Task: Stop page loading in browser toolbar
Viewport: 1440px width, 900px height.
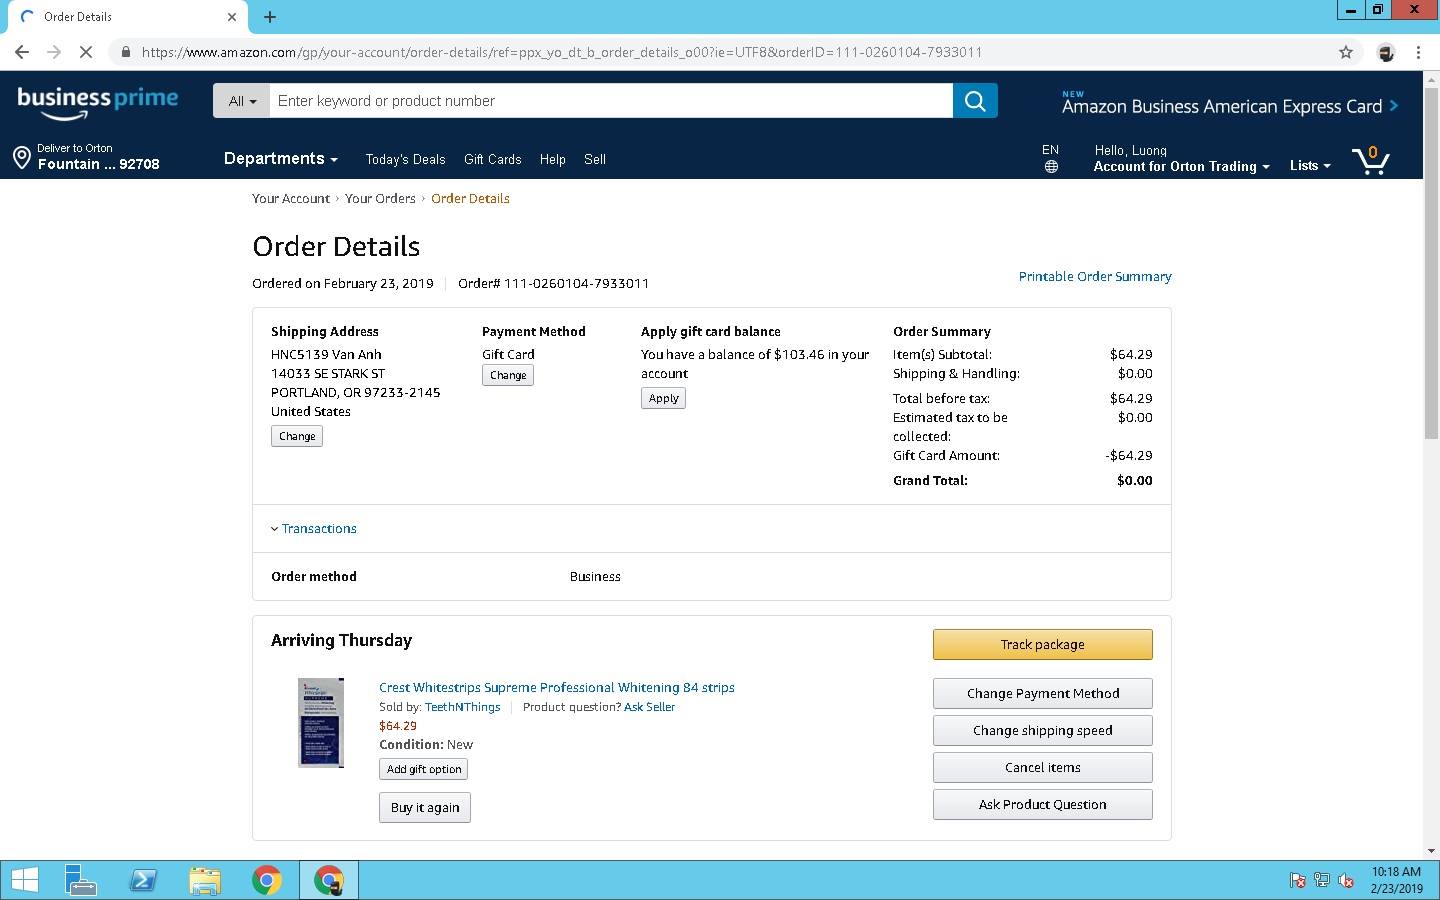Action: pos(86,52)
